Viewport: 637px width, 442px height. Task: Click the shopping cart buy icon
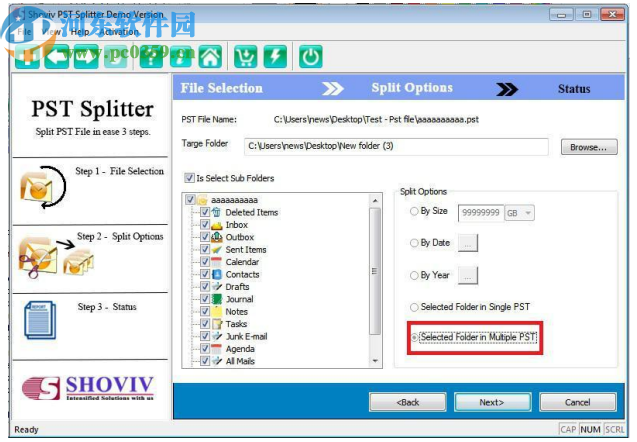pyautogui.click(x=245, y=56)
